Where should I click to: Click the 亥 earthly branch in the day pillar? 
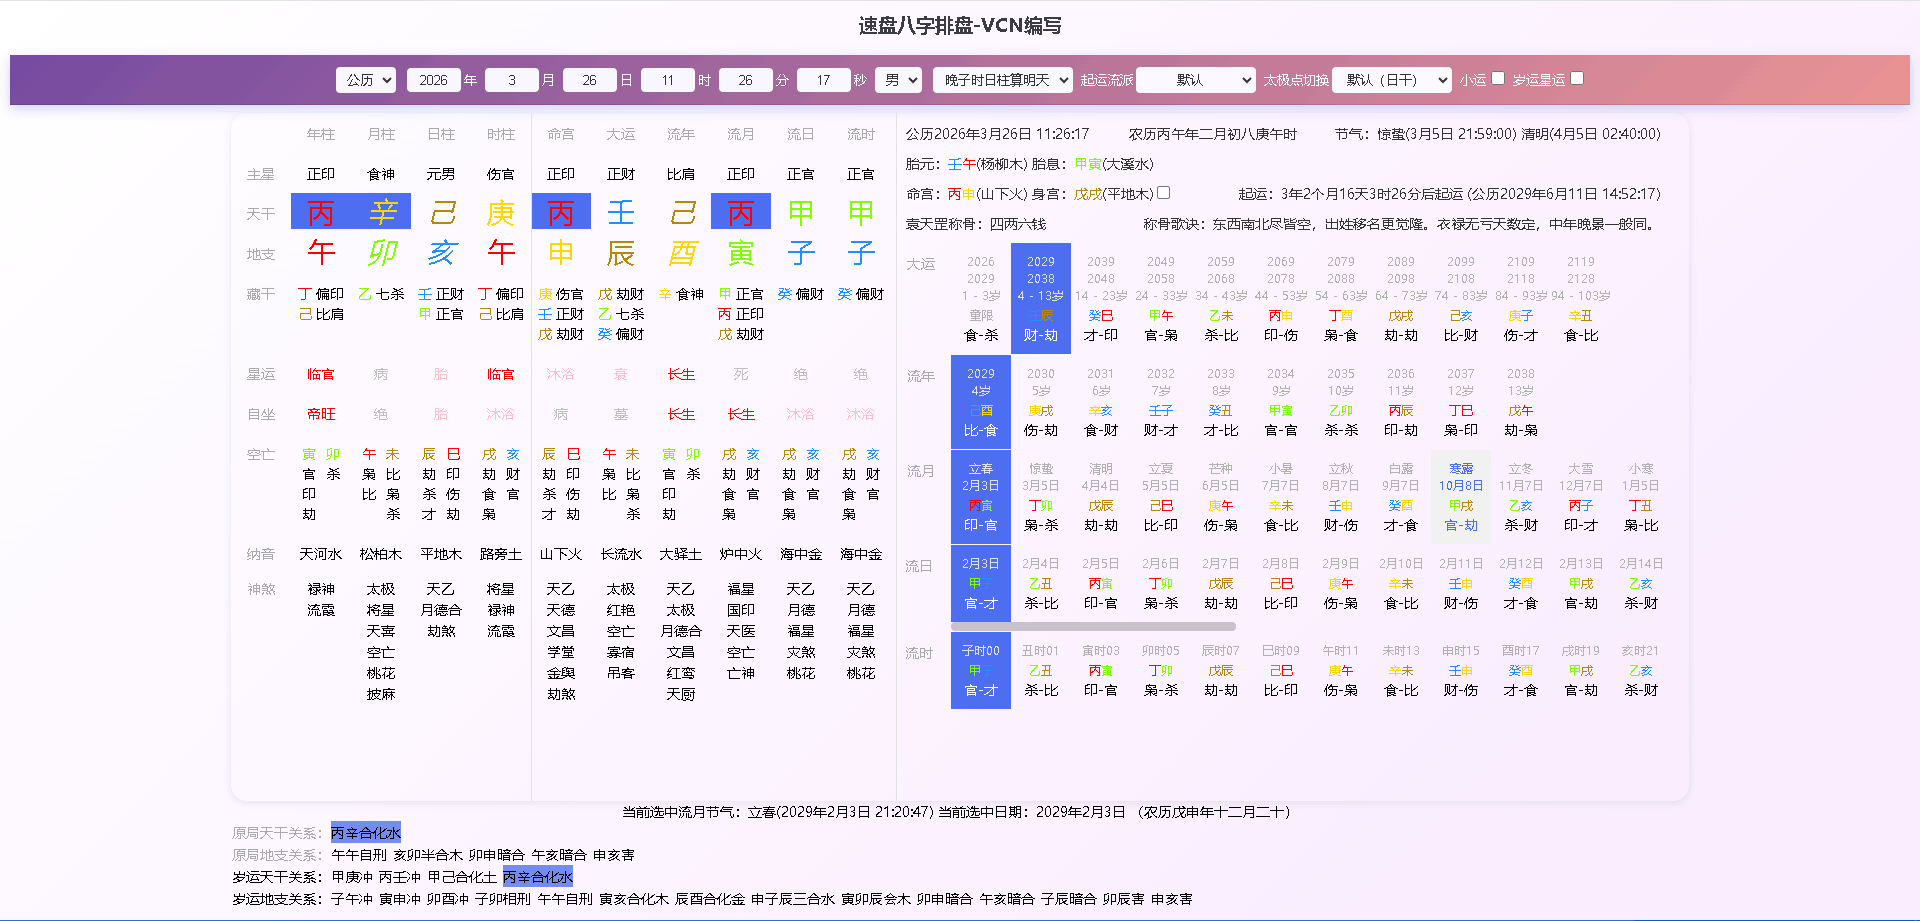click(441, 253)
